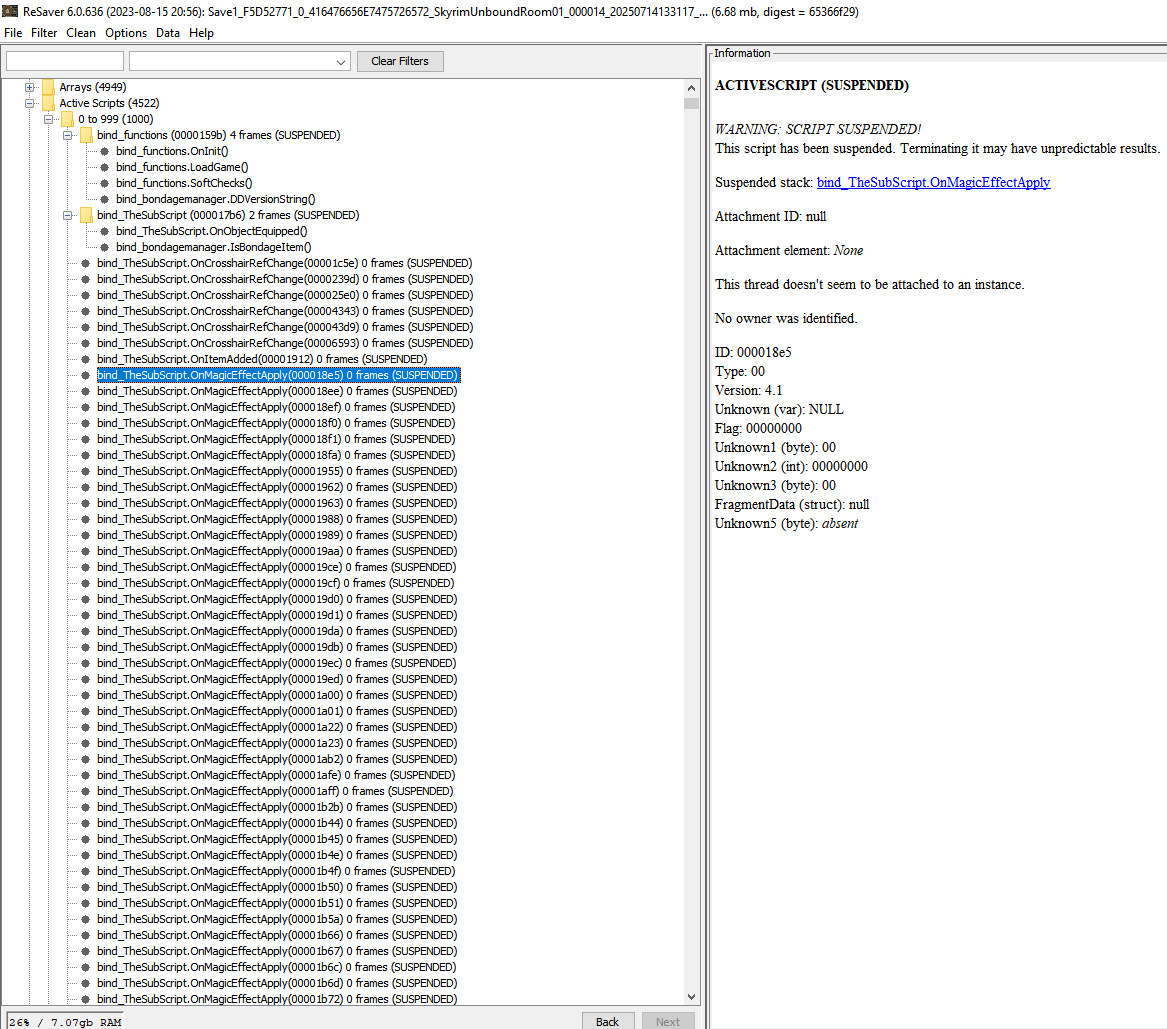
Task: Click the ReSaver app icon in title bar
Action: [x=10, y=11]
